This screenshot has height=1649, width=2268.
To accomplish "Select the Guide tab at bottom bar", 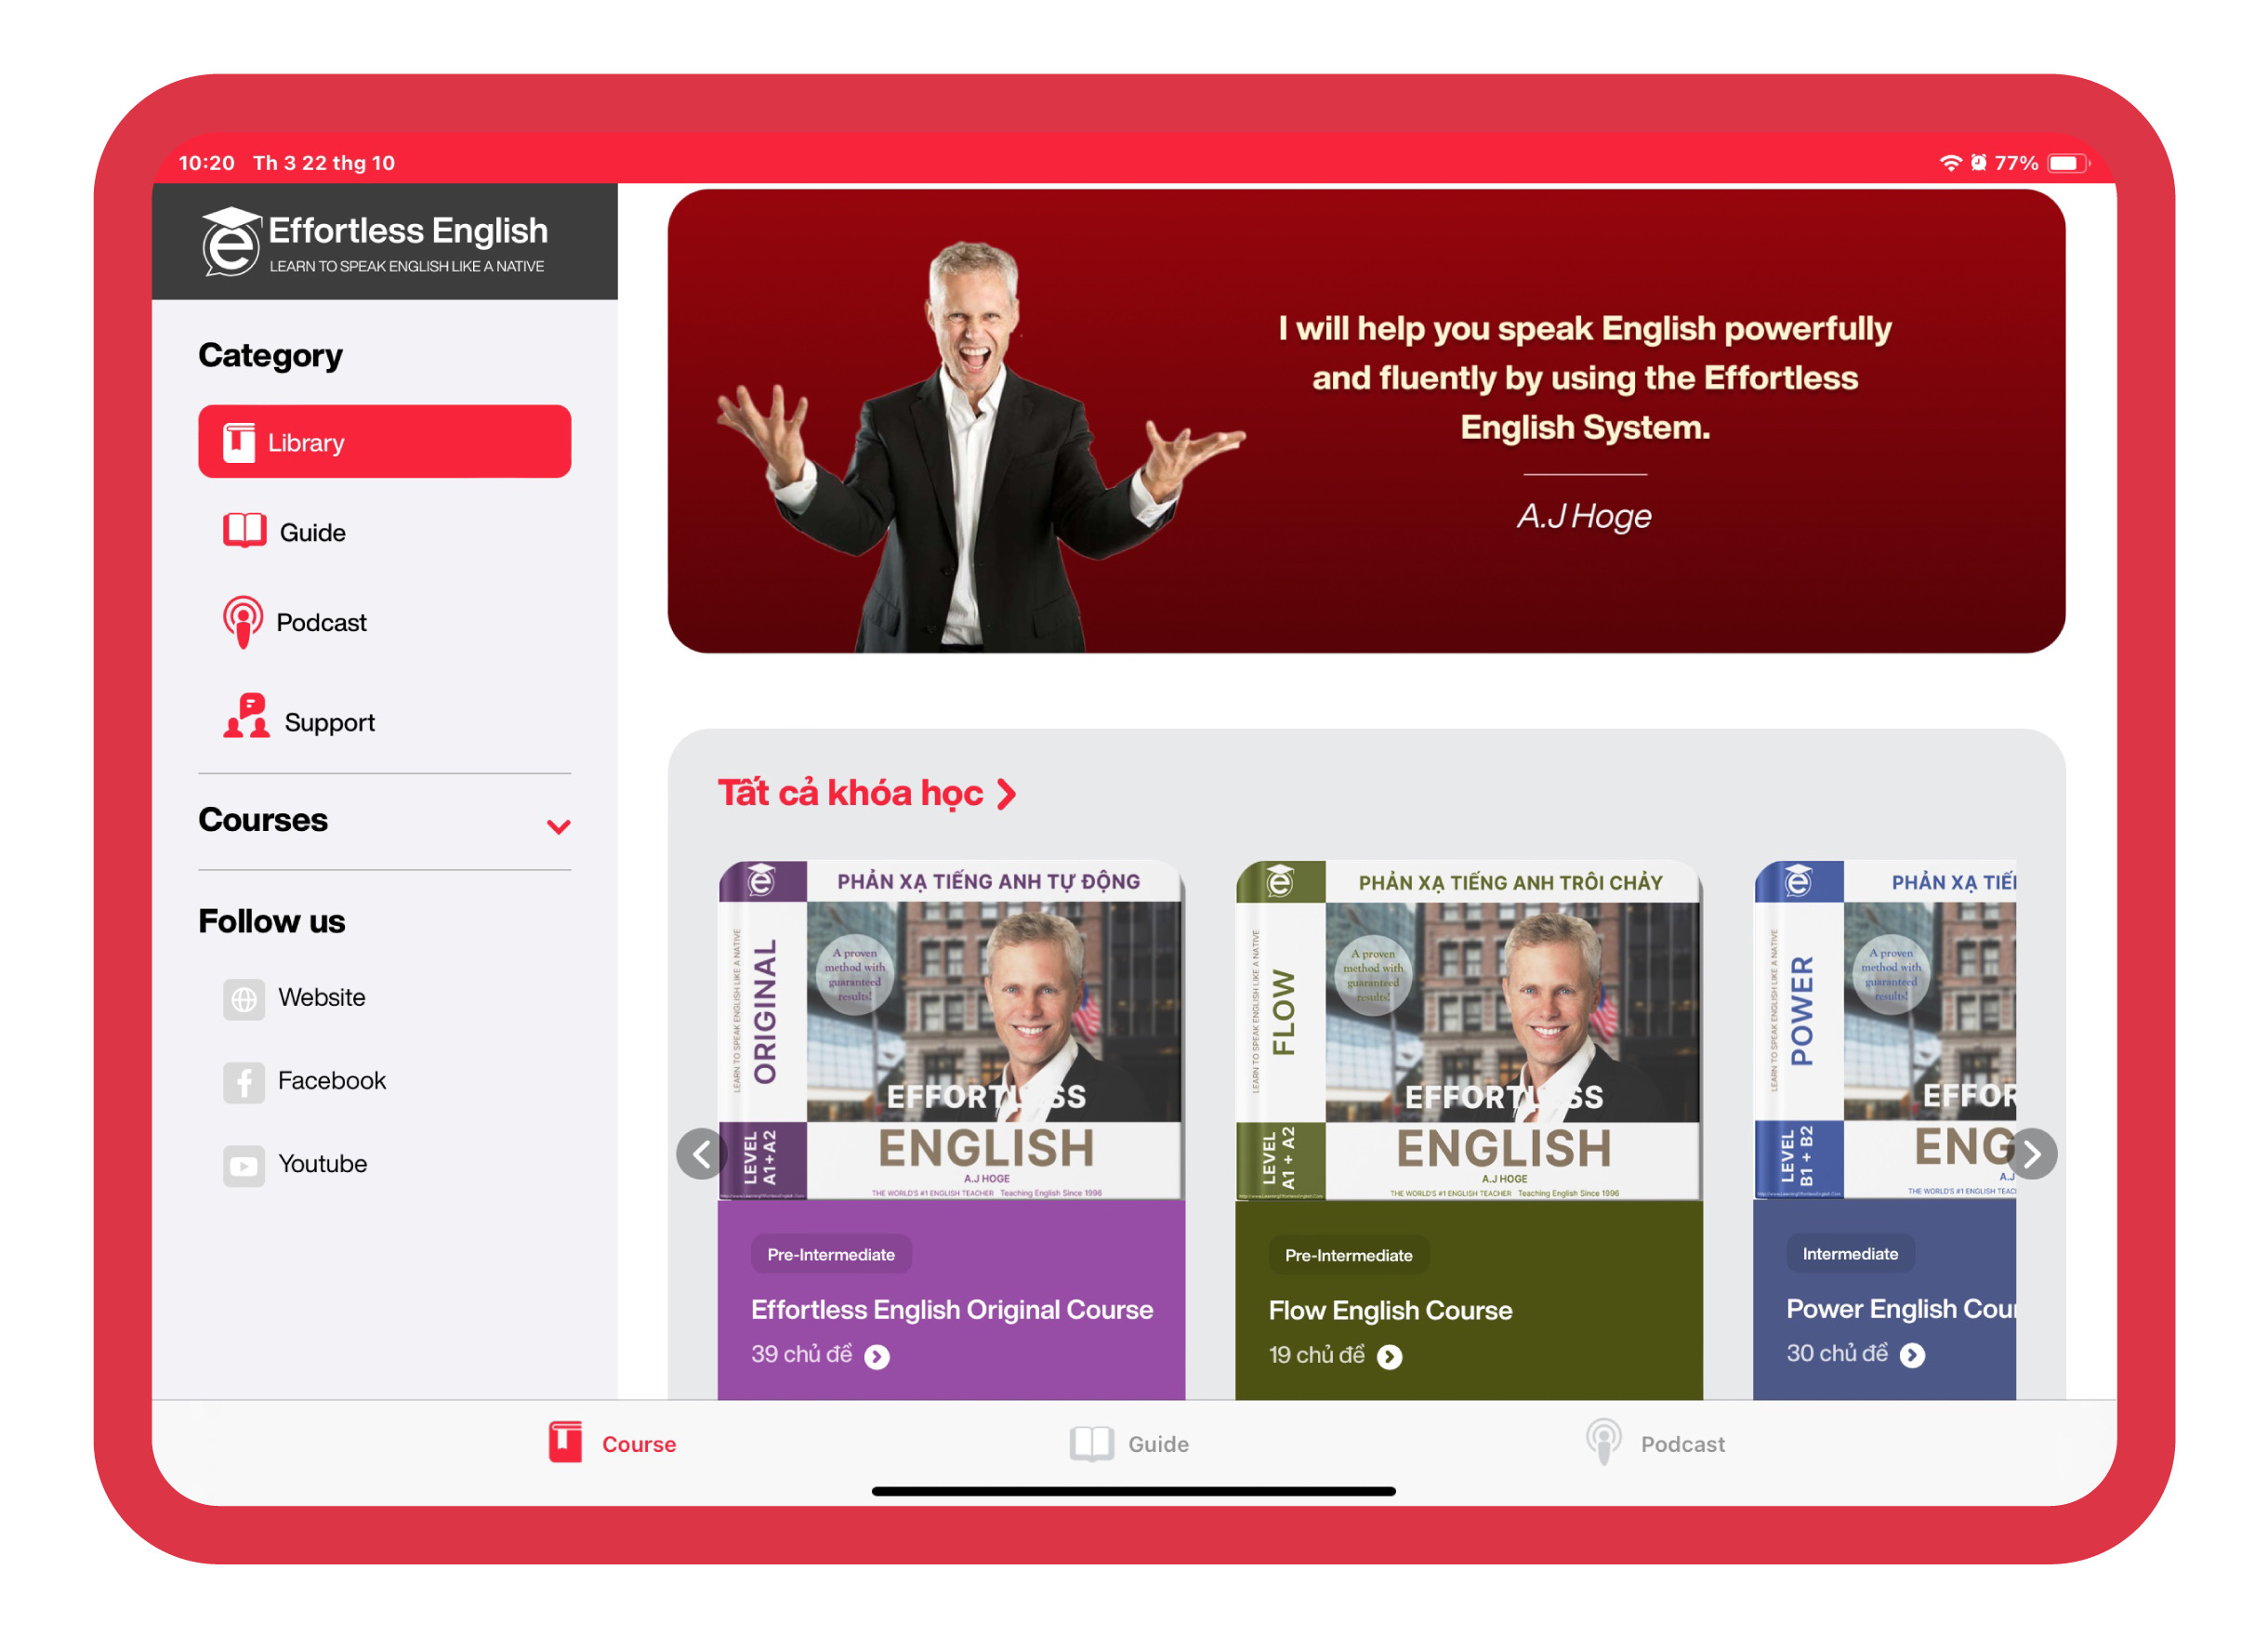I will (x=1134, y=1445).
